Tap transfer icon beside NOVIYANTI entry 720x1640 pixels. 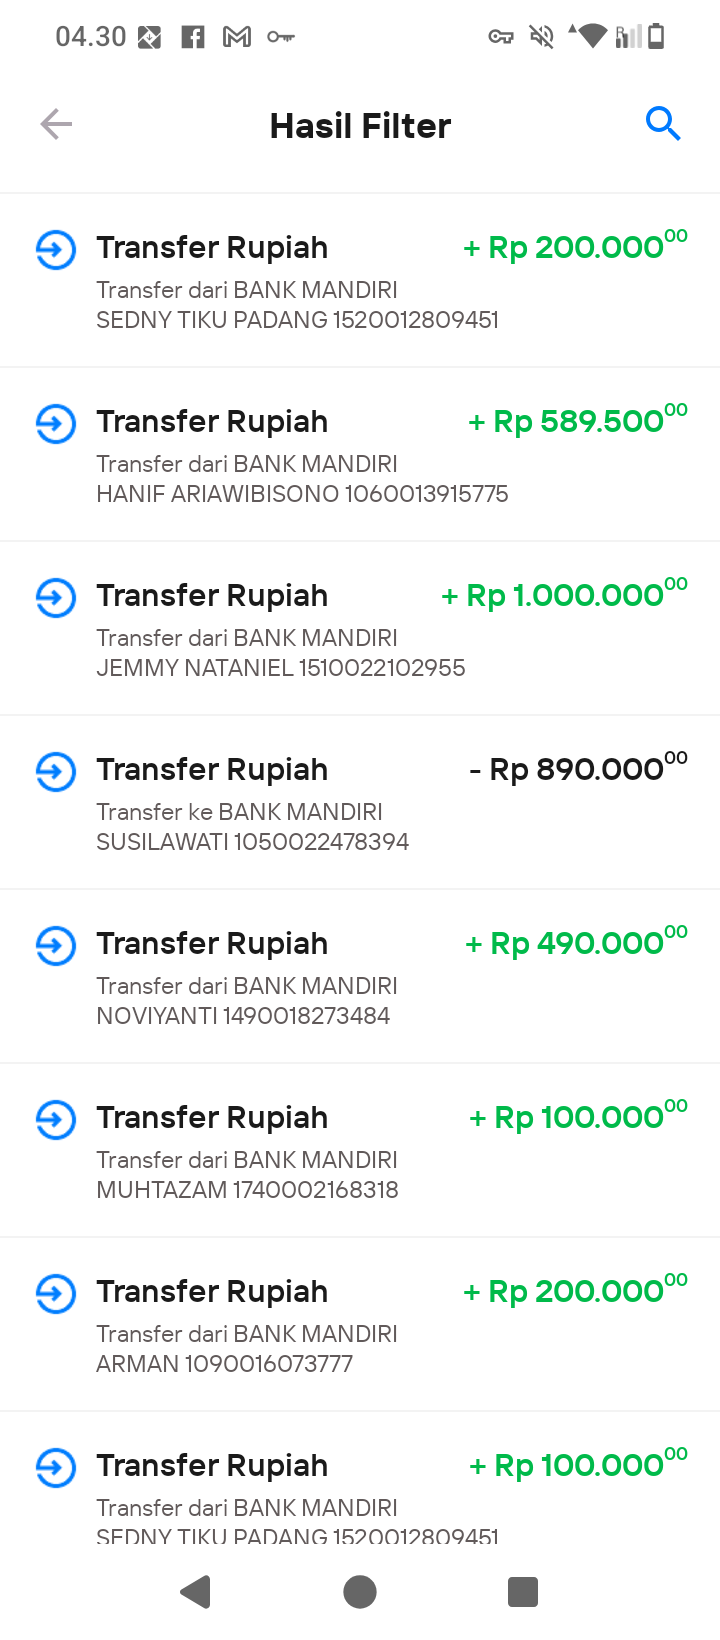[56, 945]
